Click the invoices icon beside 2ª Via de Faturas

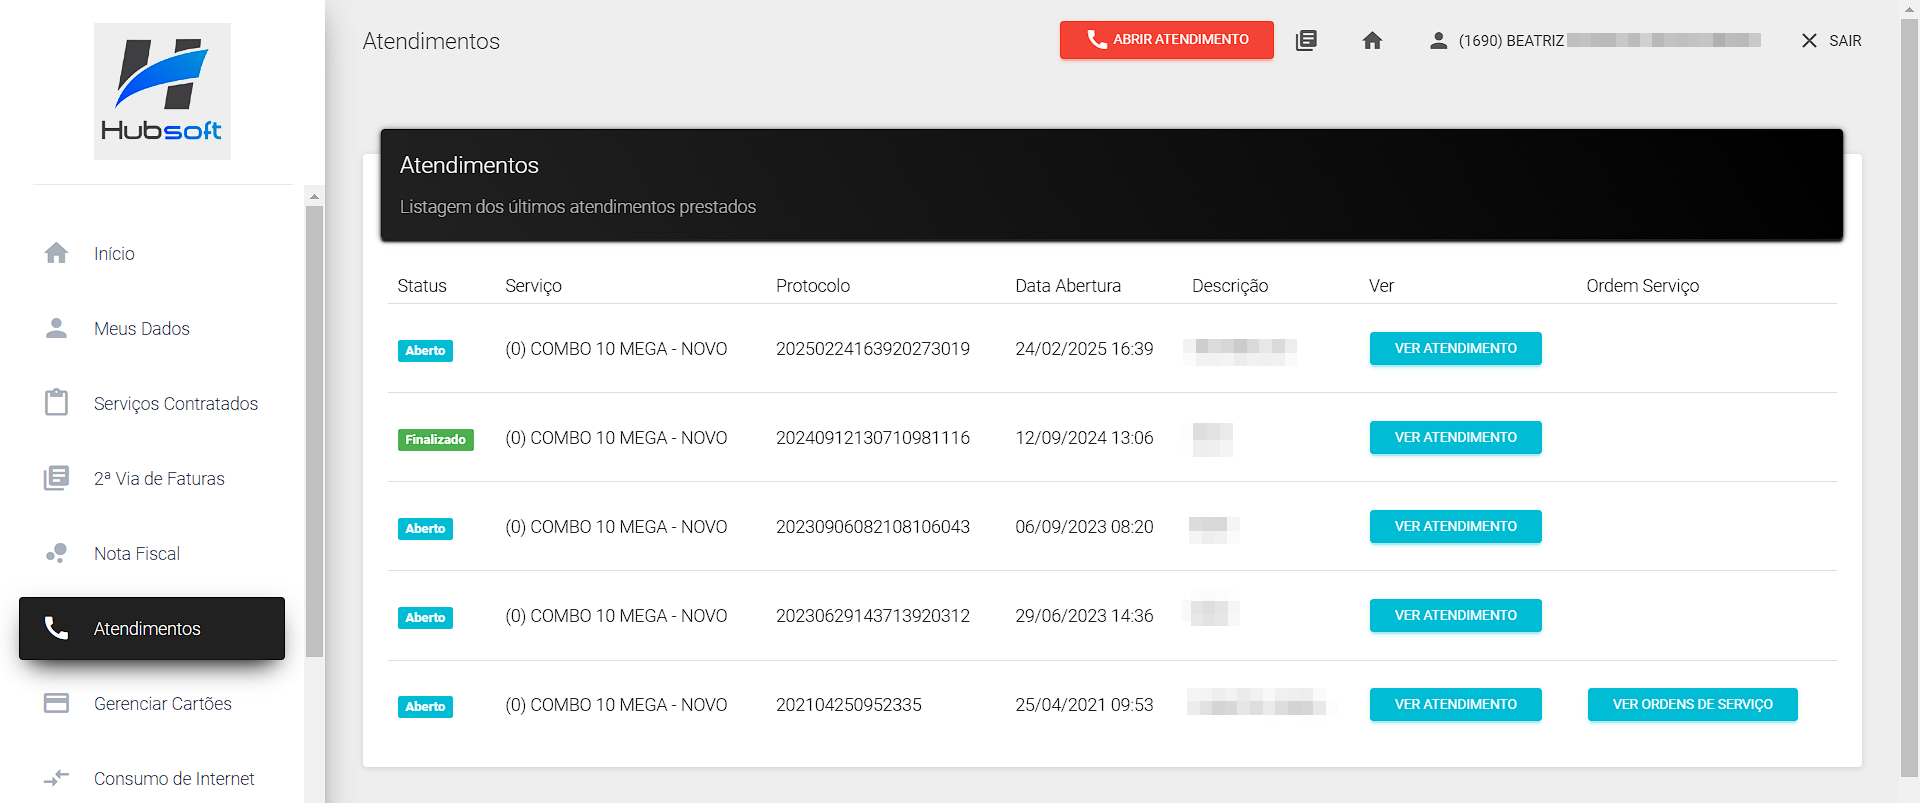coord(57,478)
